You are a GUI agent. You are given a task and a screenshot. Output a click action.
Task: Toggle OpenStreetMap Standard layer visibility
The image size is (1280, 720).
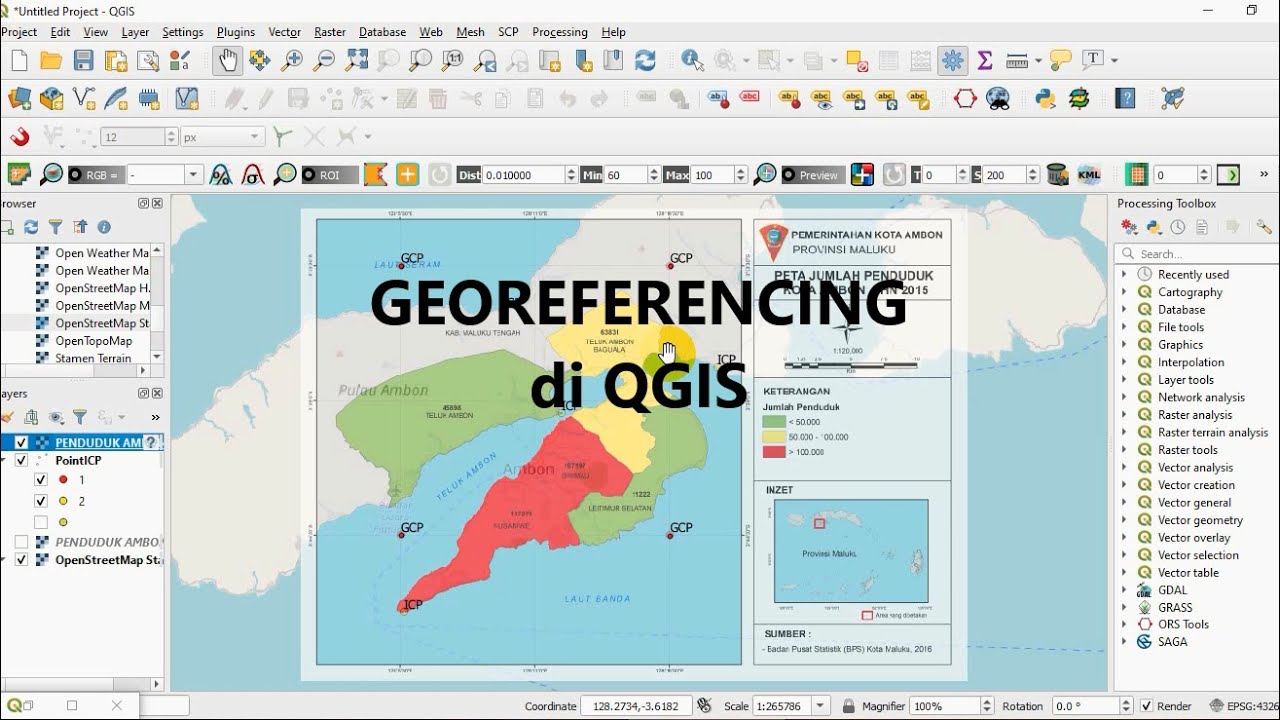(x=21, y=560)
